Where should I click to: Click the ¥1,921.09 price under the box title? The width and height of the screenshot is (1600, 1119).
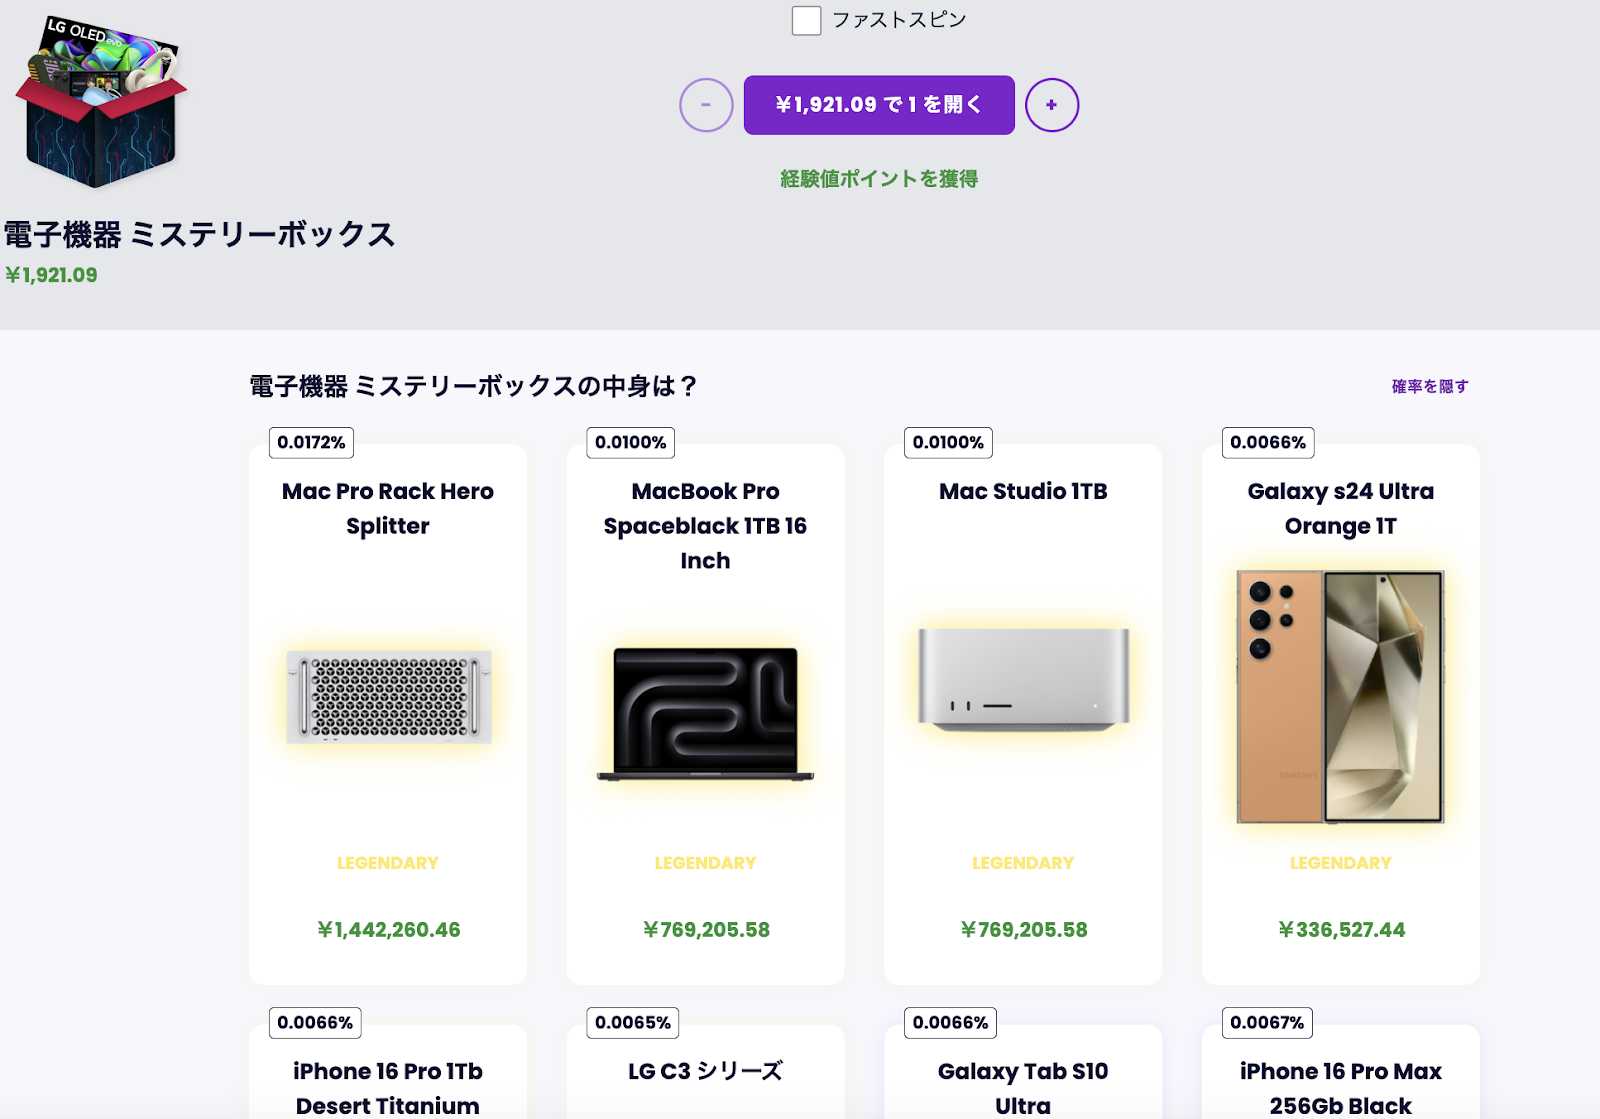click(x=51, y=275)
